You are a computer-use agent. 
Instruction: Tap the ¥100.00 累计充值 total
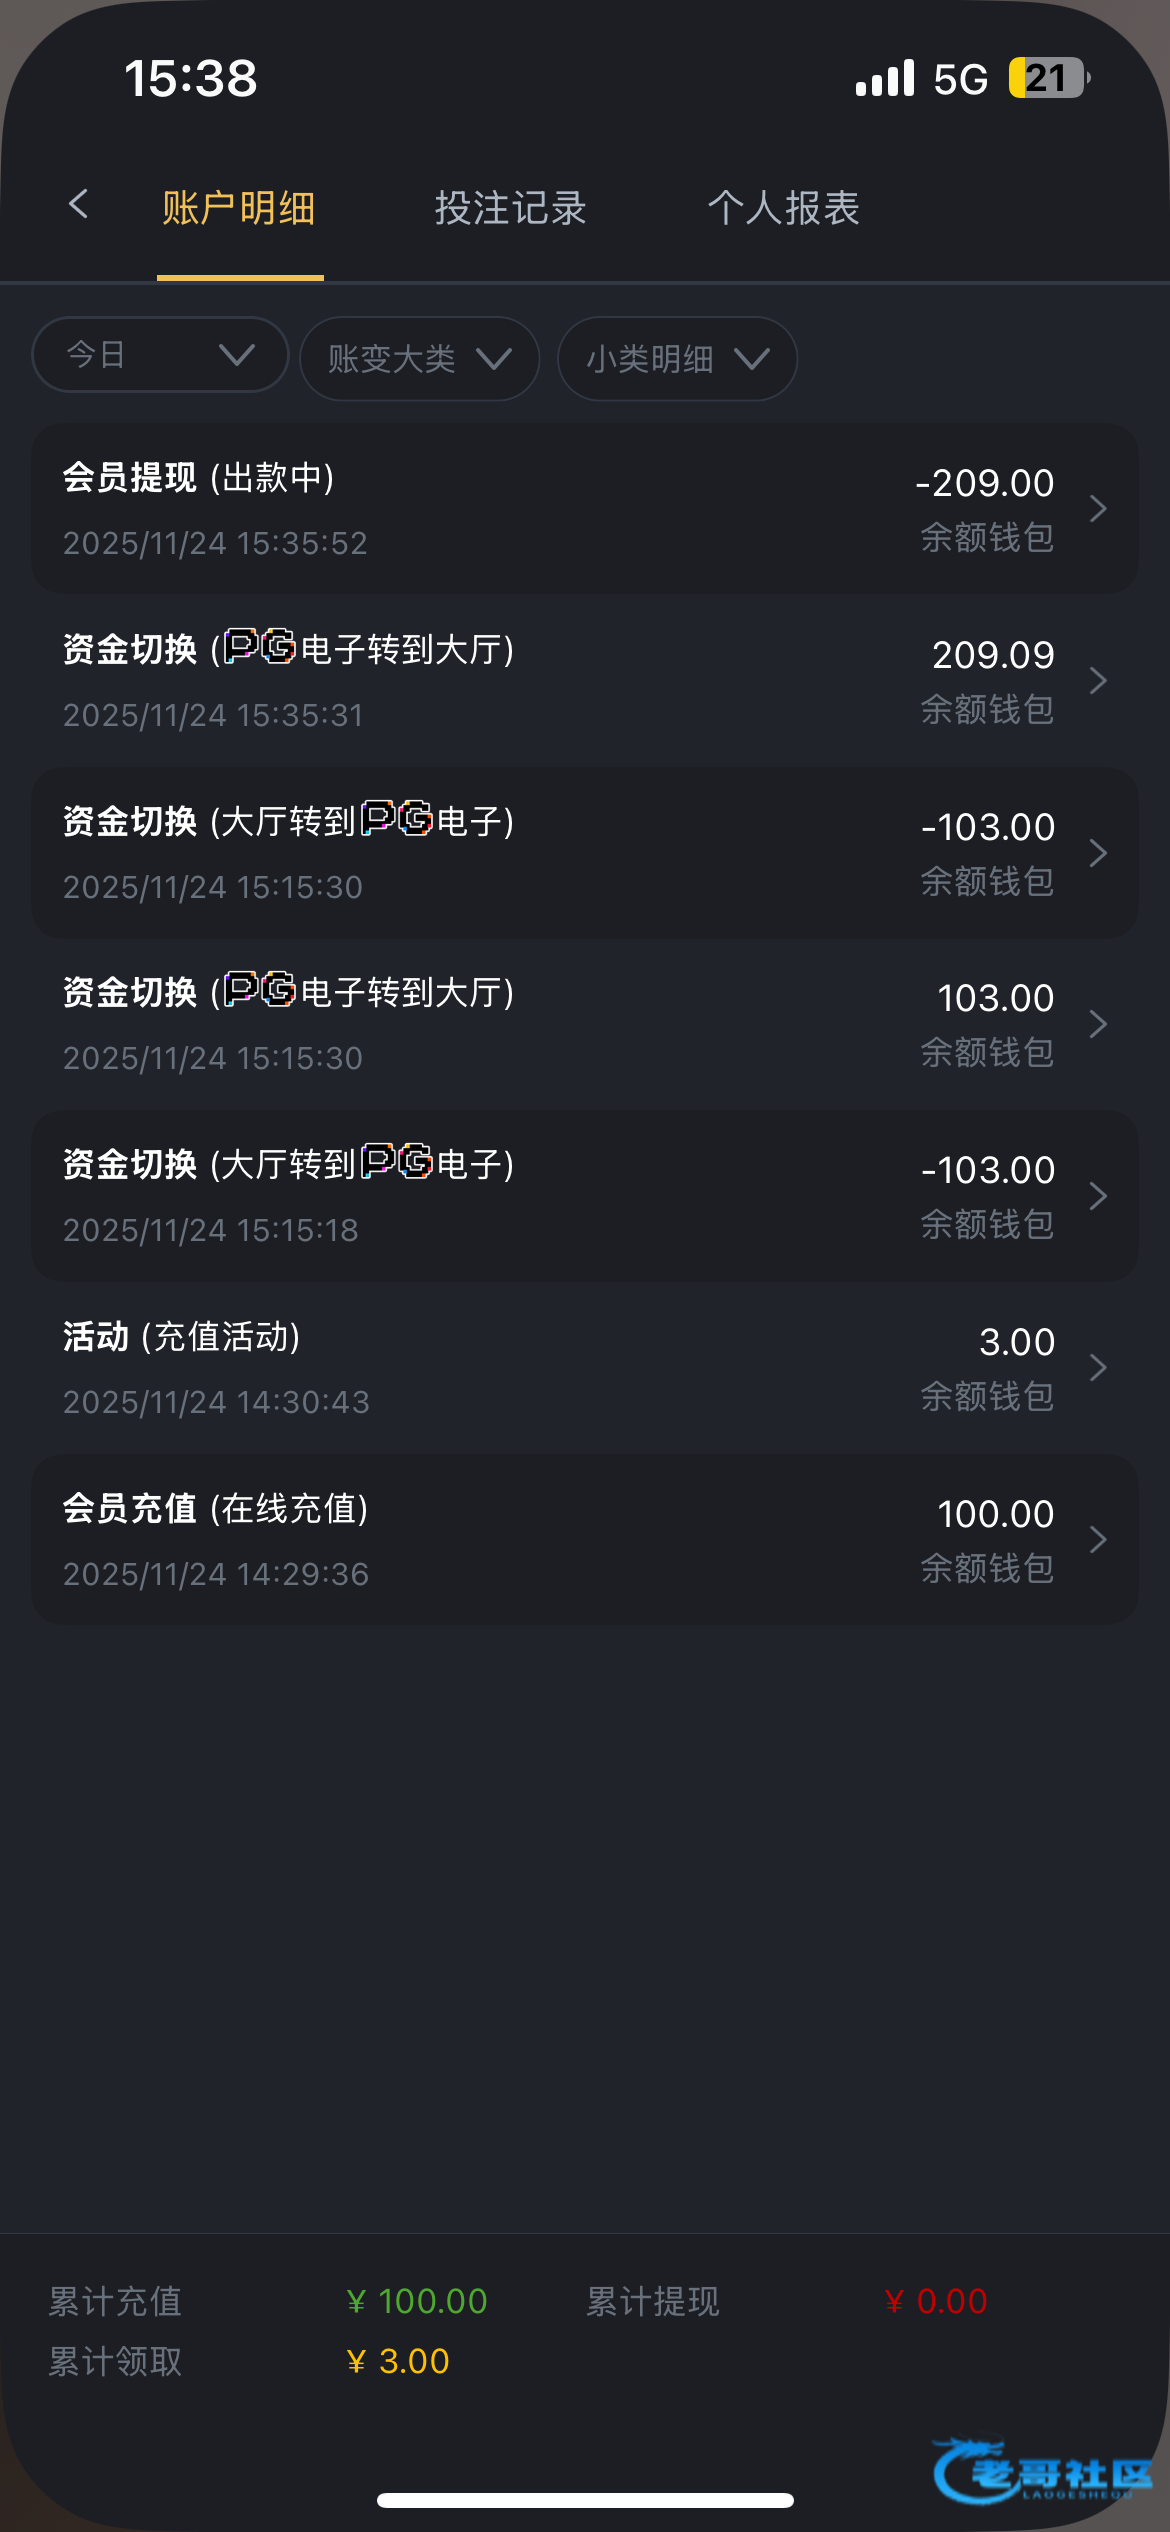tap(418, 2301)
